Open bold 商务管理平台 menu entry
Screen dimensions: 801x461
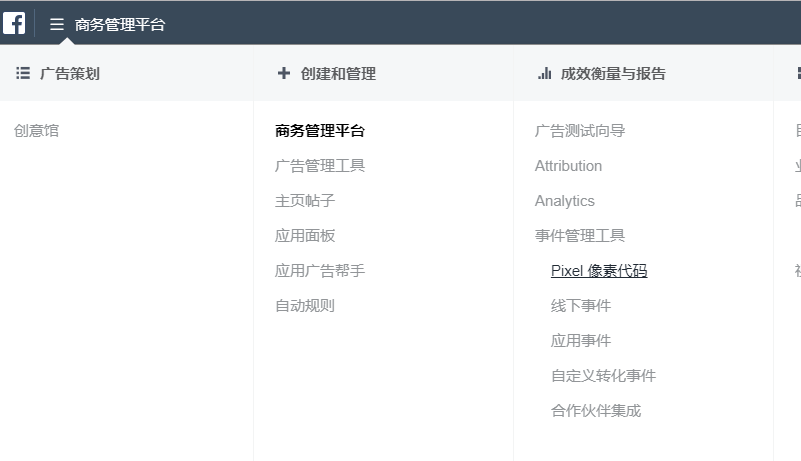[x=320, y=131]
